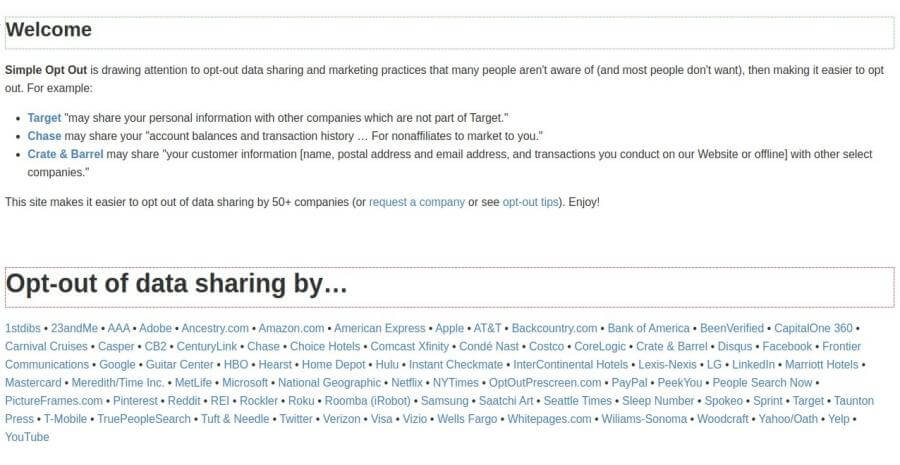
Task: Open the Roomba (iRobot) link
Action: [x=367, y=401]
